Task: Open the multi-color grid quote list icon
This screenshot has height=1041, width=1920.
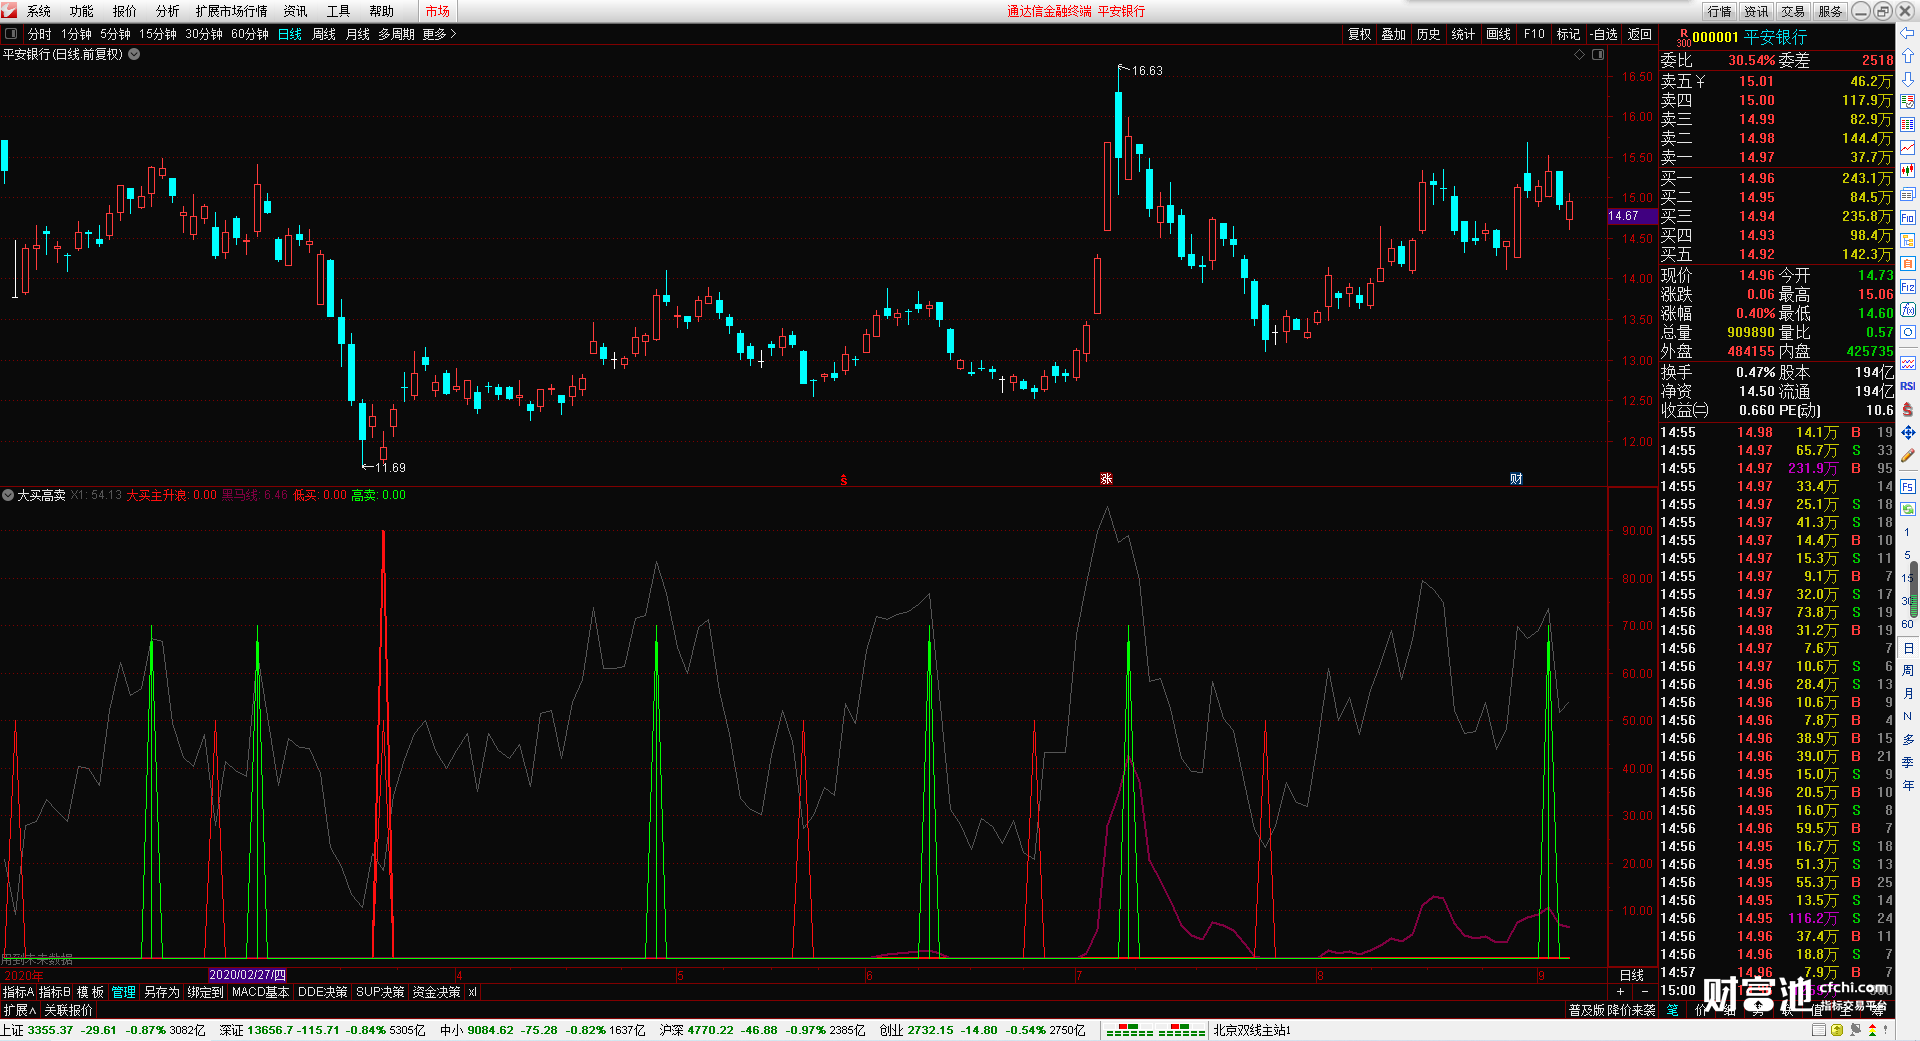Action: [1907, 125]
